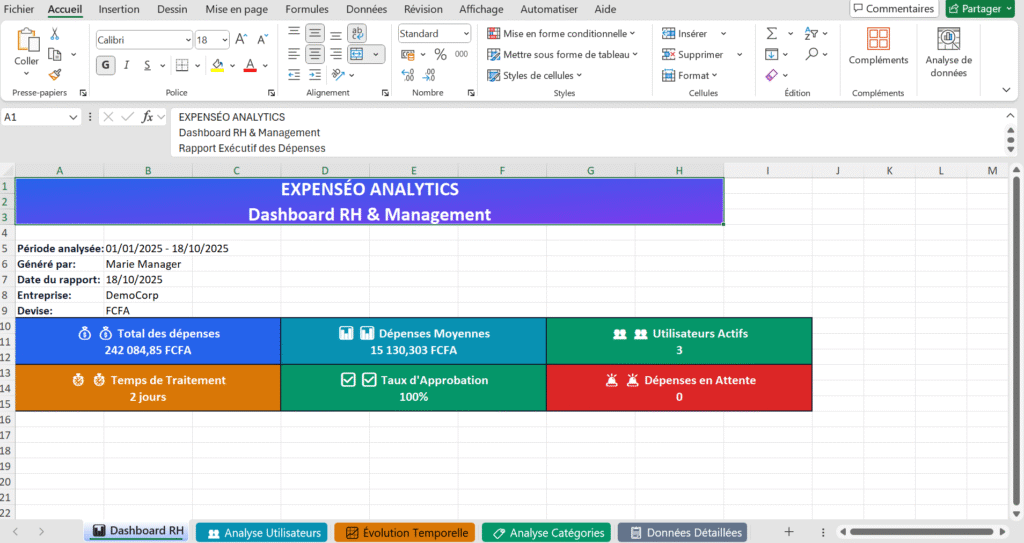Open the Commentaires pane button

(893, 9)
